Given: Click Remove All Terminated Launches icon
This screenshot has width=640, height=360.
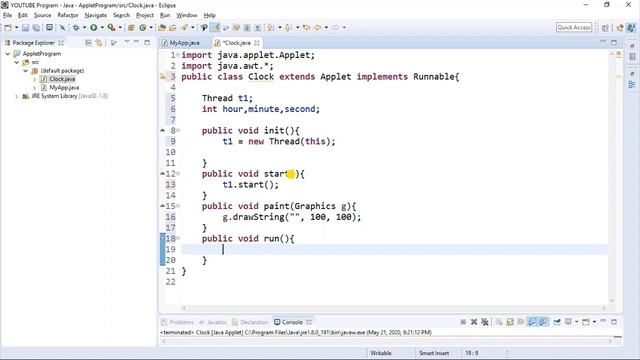Looking at the screenshot, I should (484, 322).
